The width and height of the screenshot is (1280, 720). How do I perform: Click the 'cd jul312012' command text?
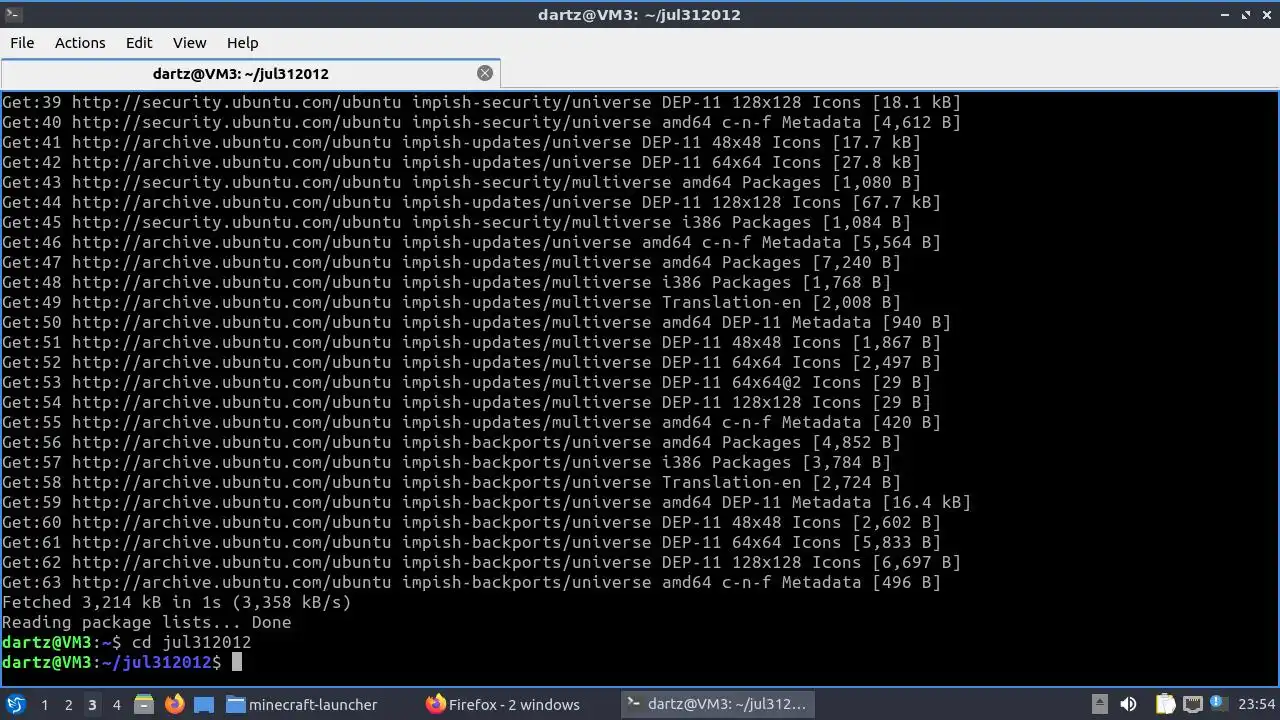(x=192, y=642)
